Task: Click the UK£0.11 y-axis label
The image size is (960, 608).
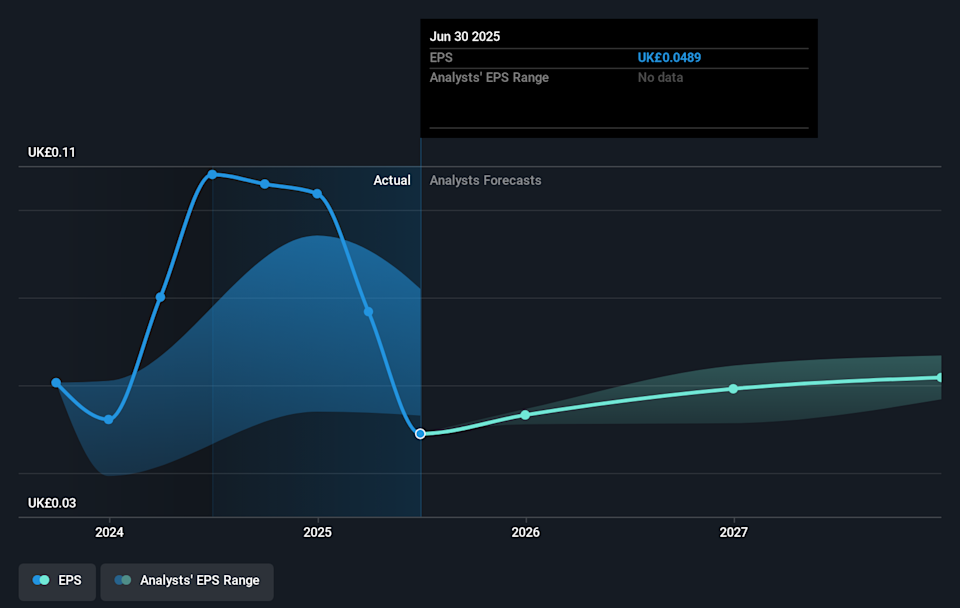Action: tap(52, 153)
